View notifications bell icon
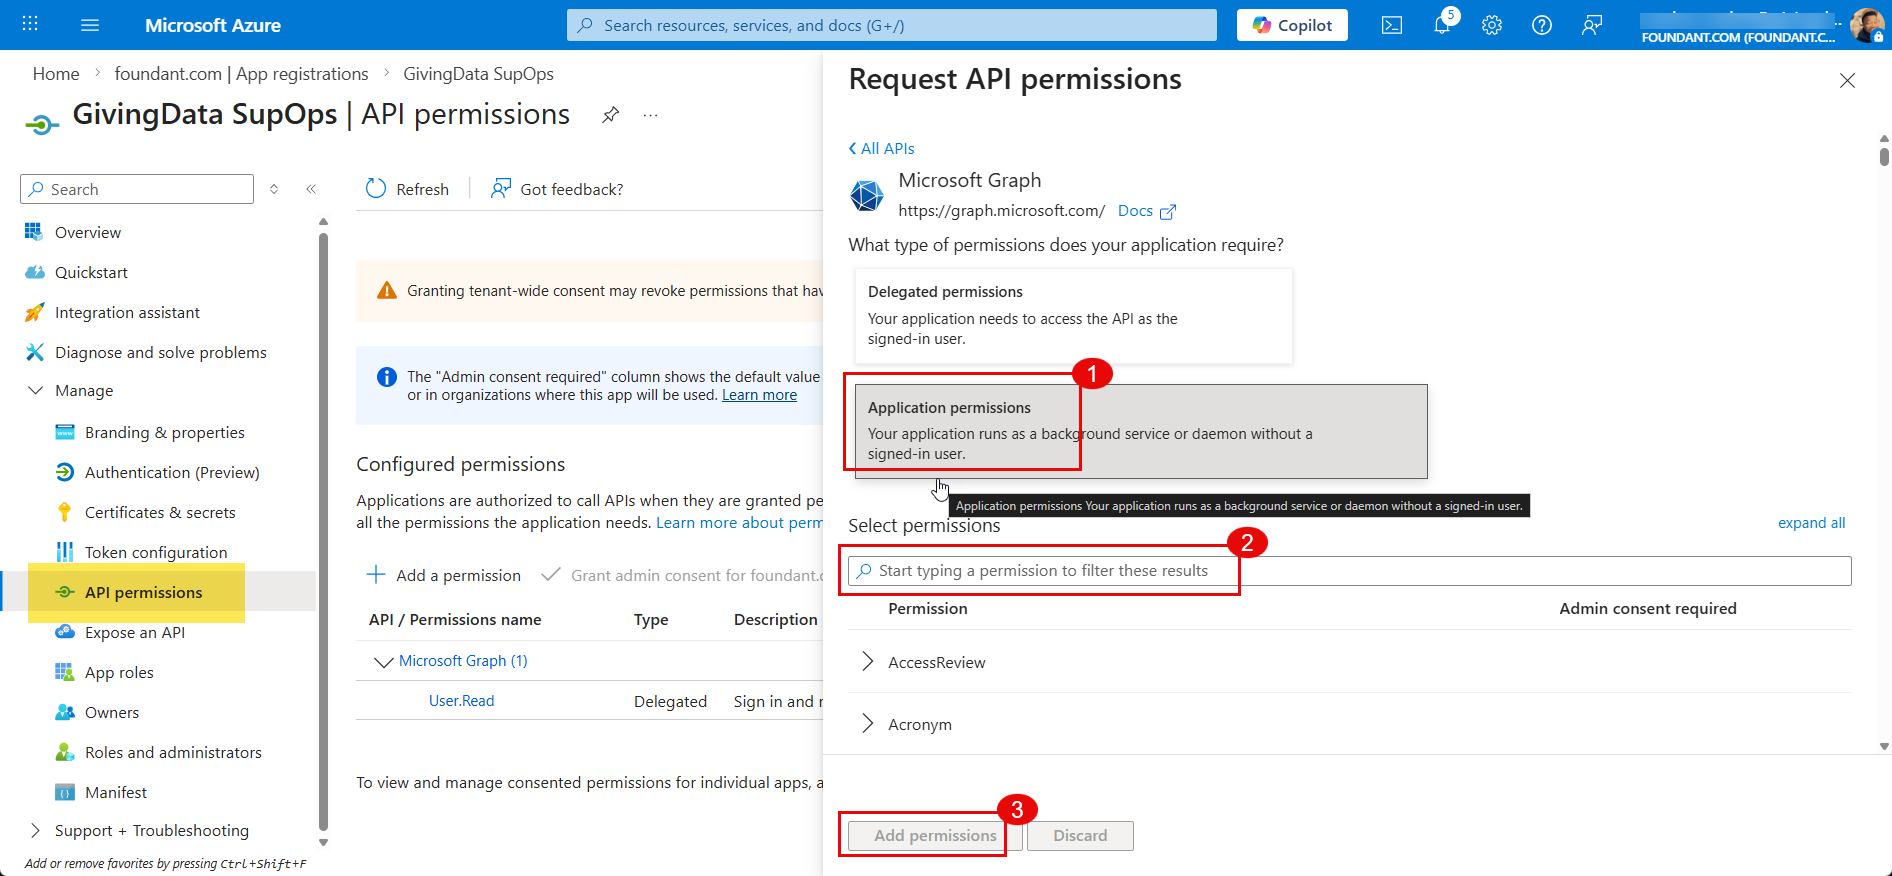This screenshot has height=876, width=1892. pos(1442,25)
